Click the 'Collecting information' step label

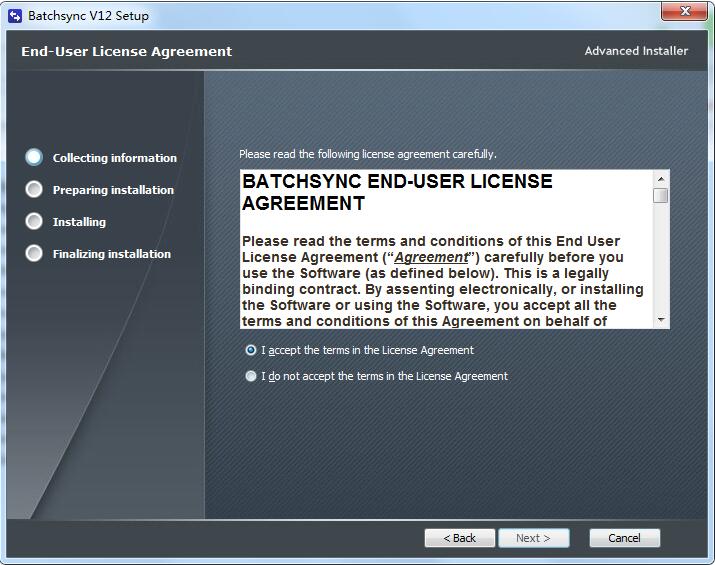pos(114,158)
